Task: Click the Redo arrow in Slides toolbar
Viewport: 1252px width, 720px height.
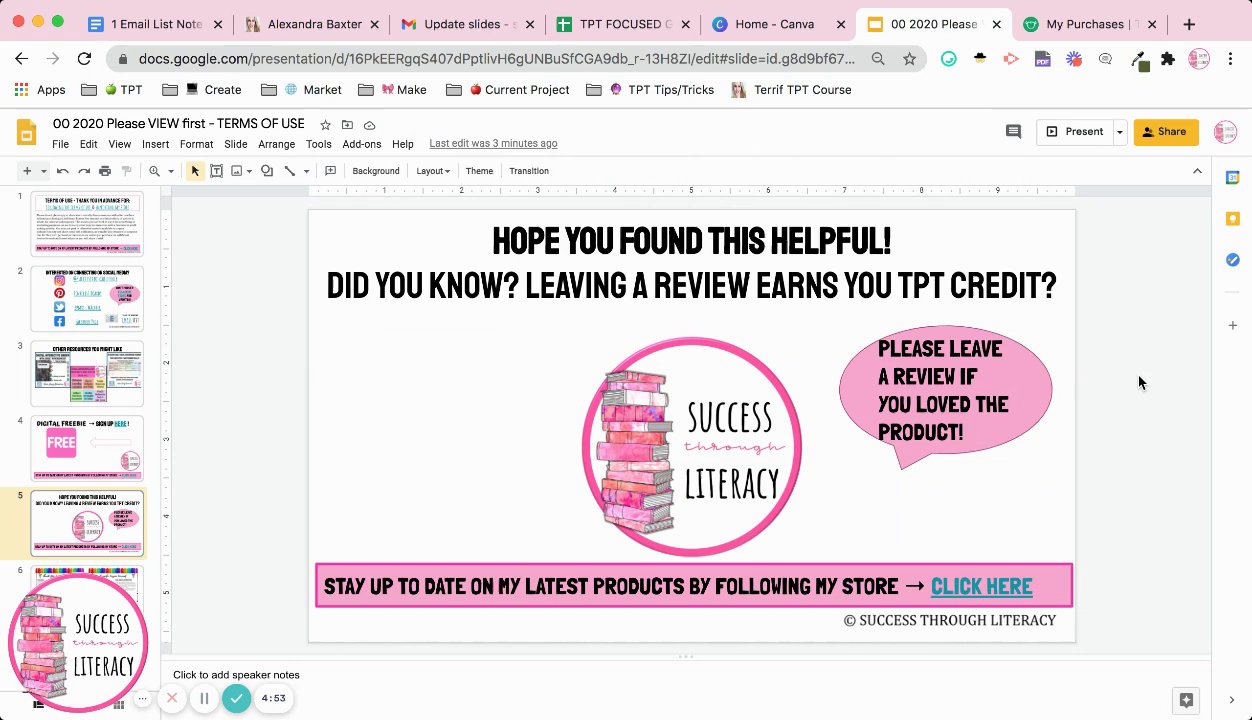Action: point(84,171)
